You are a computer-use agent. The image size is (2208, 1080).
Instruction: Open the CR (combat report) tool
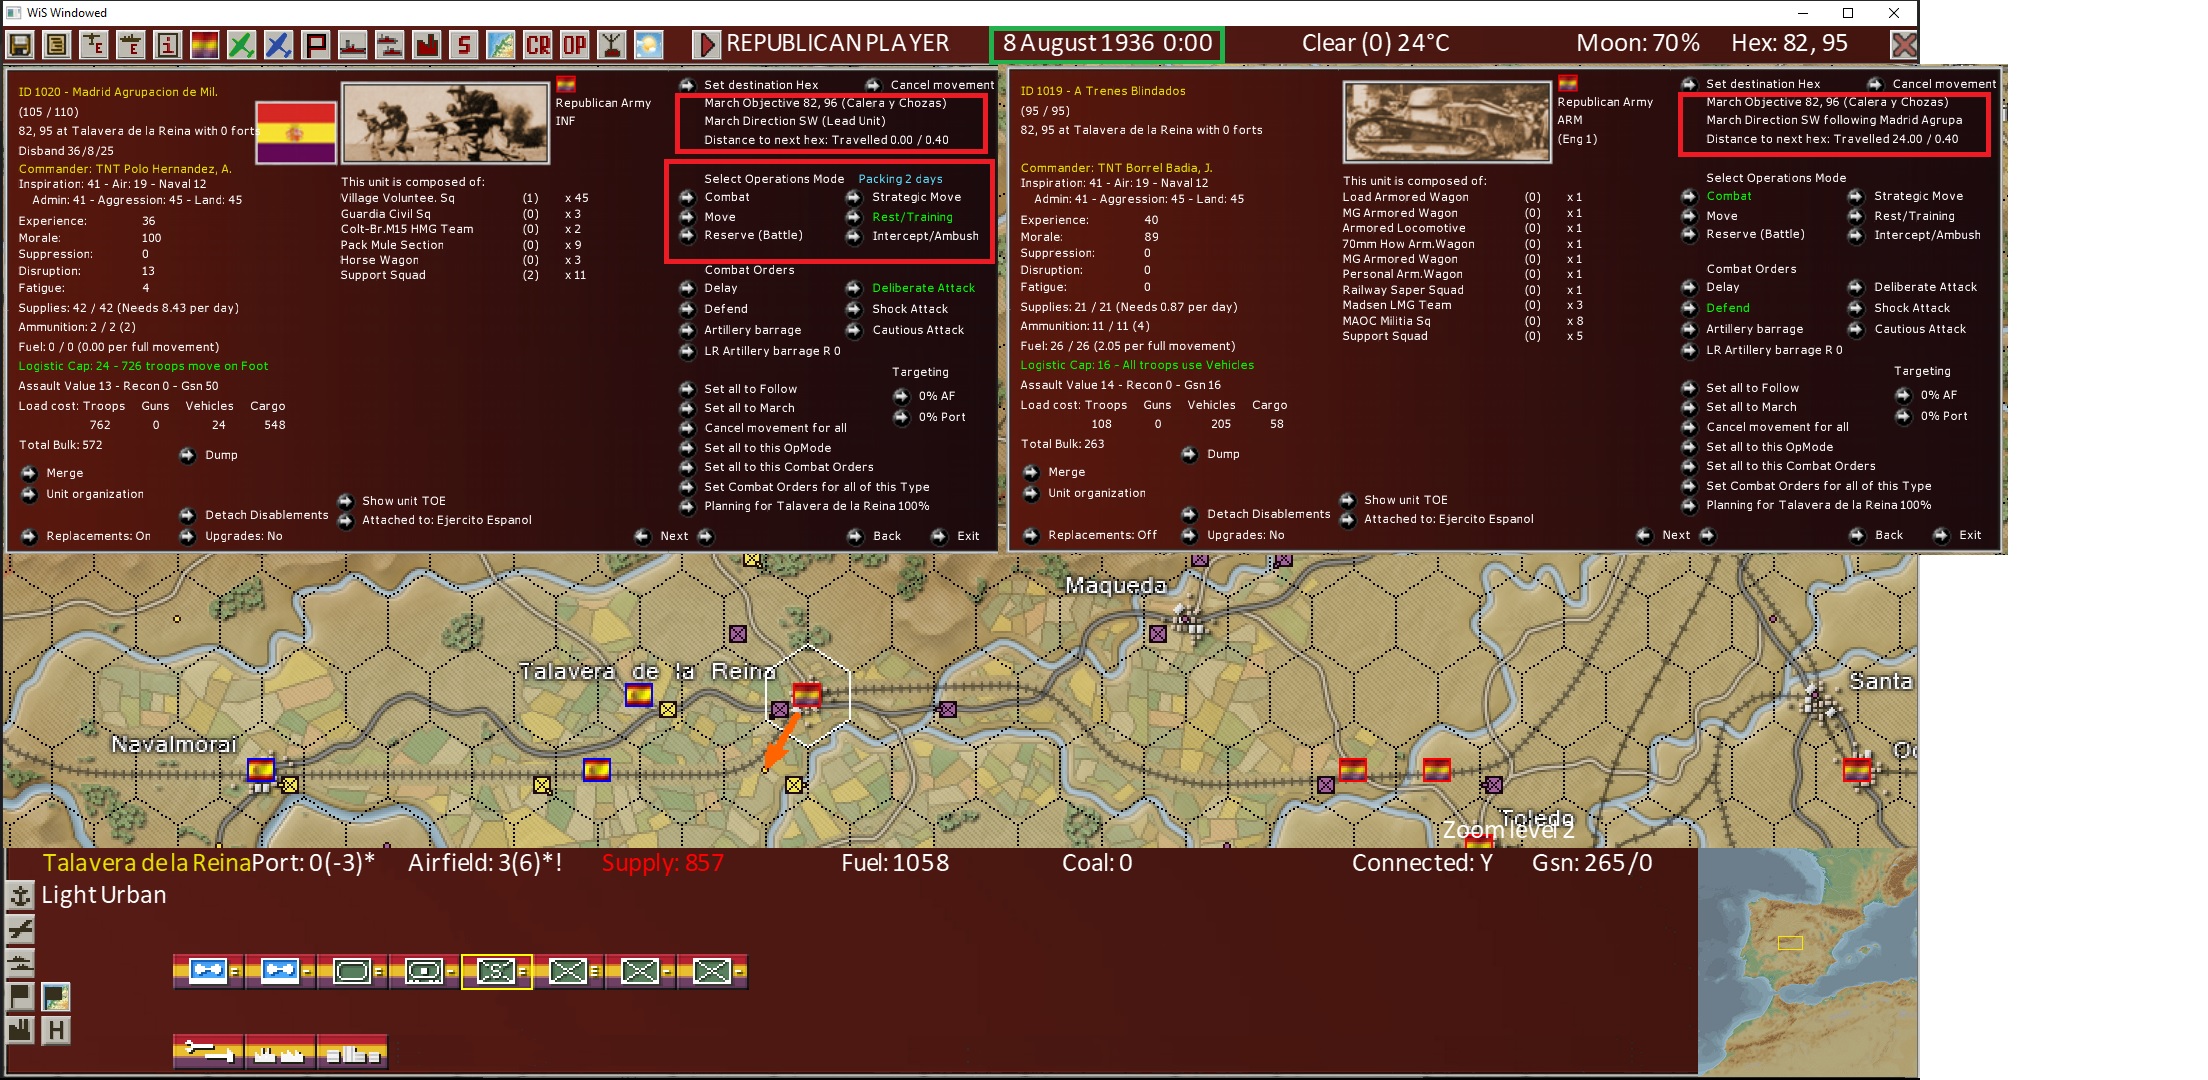536,43
